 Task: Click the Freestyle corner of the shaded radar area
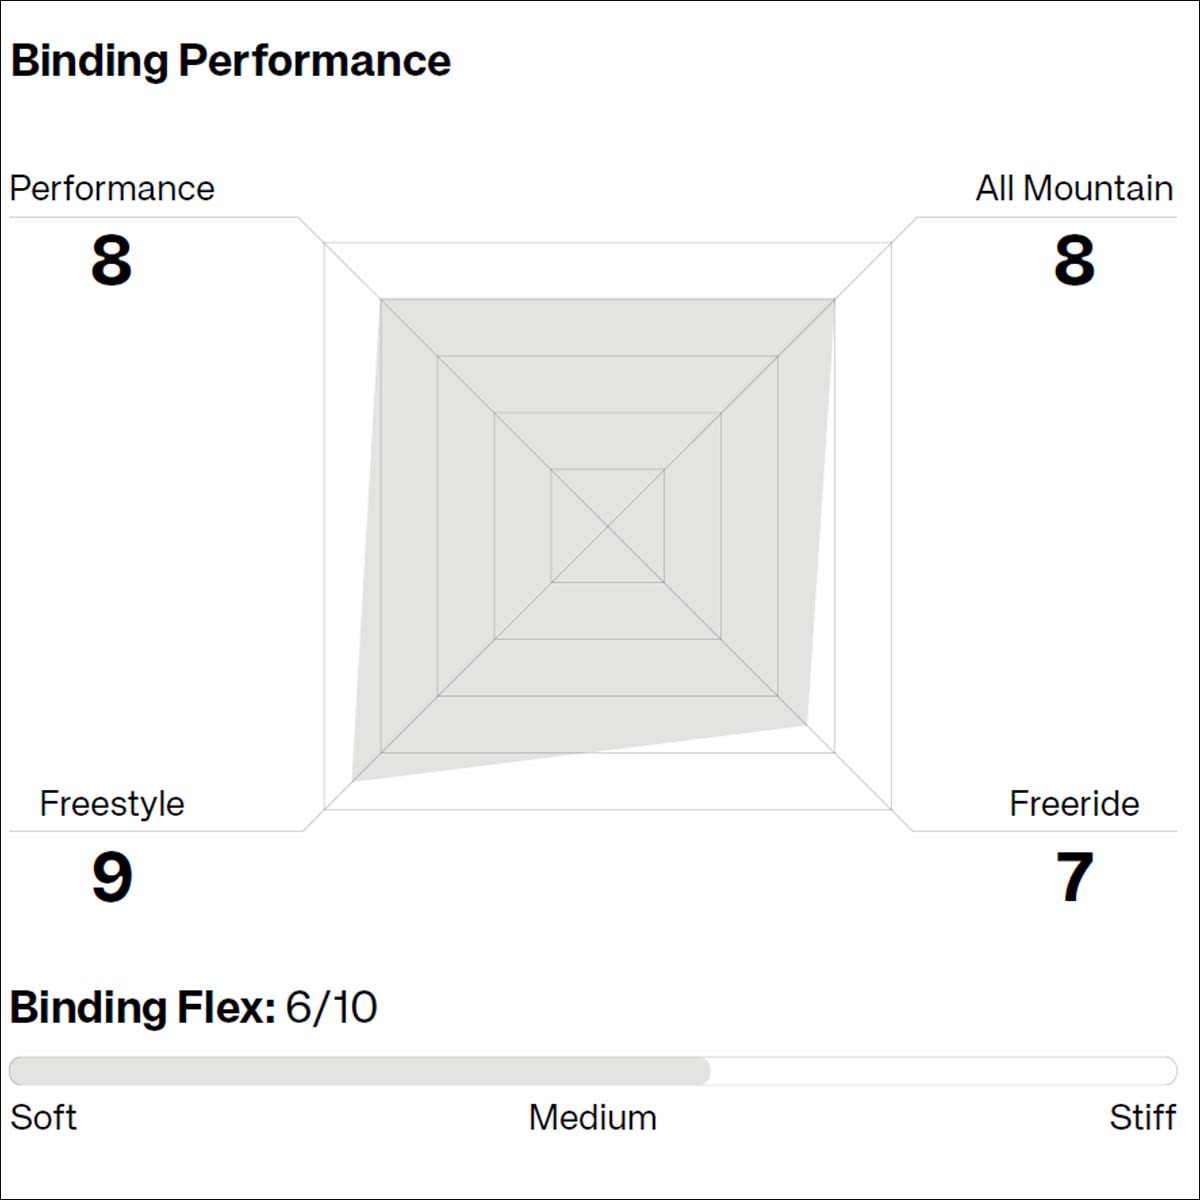(x=354, y=780)
